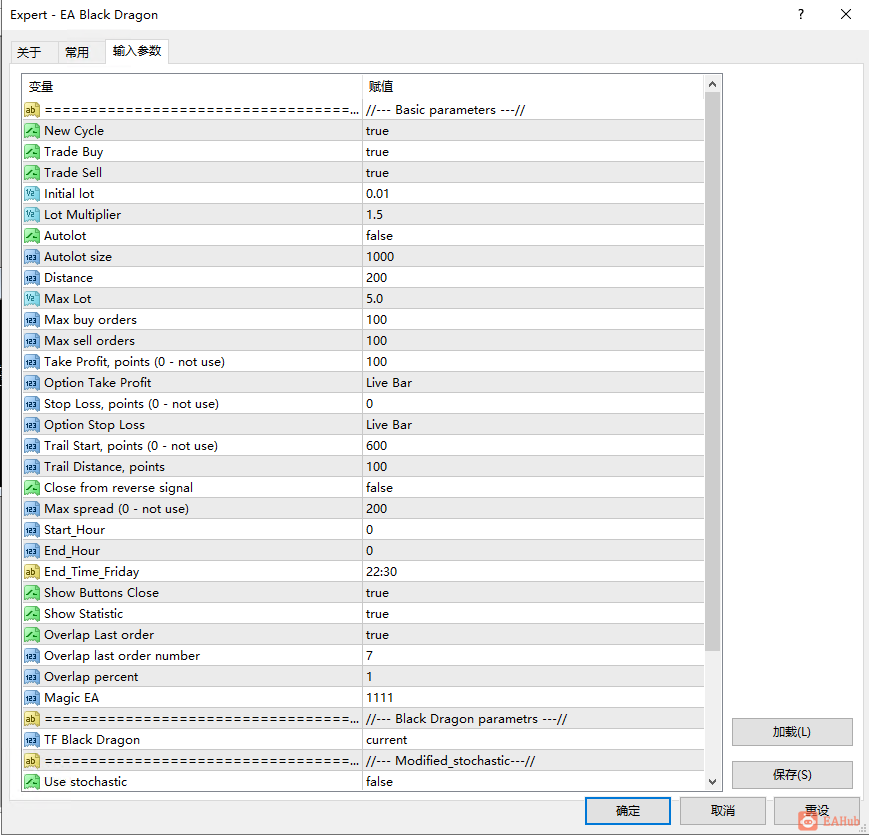Switch to the 关于 tab
This screenshot has width=869, height=836.
(x=34, y=53)
